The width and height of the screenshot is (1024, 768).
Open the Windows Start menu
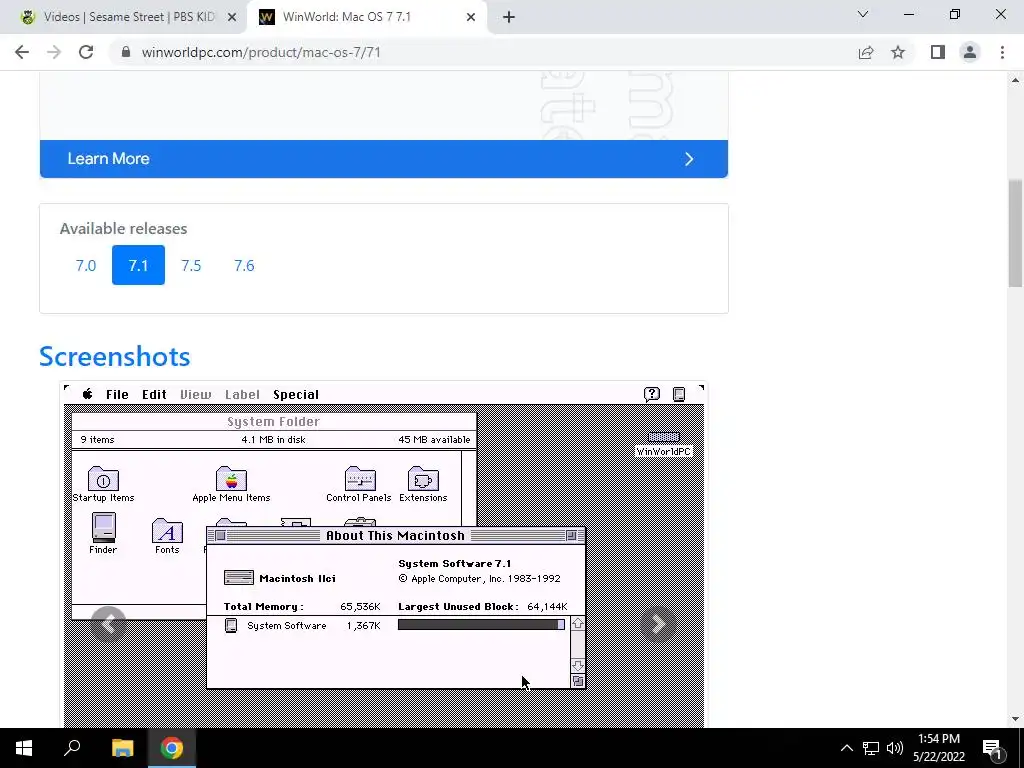(24, 748)
